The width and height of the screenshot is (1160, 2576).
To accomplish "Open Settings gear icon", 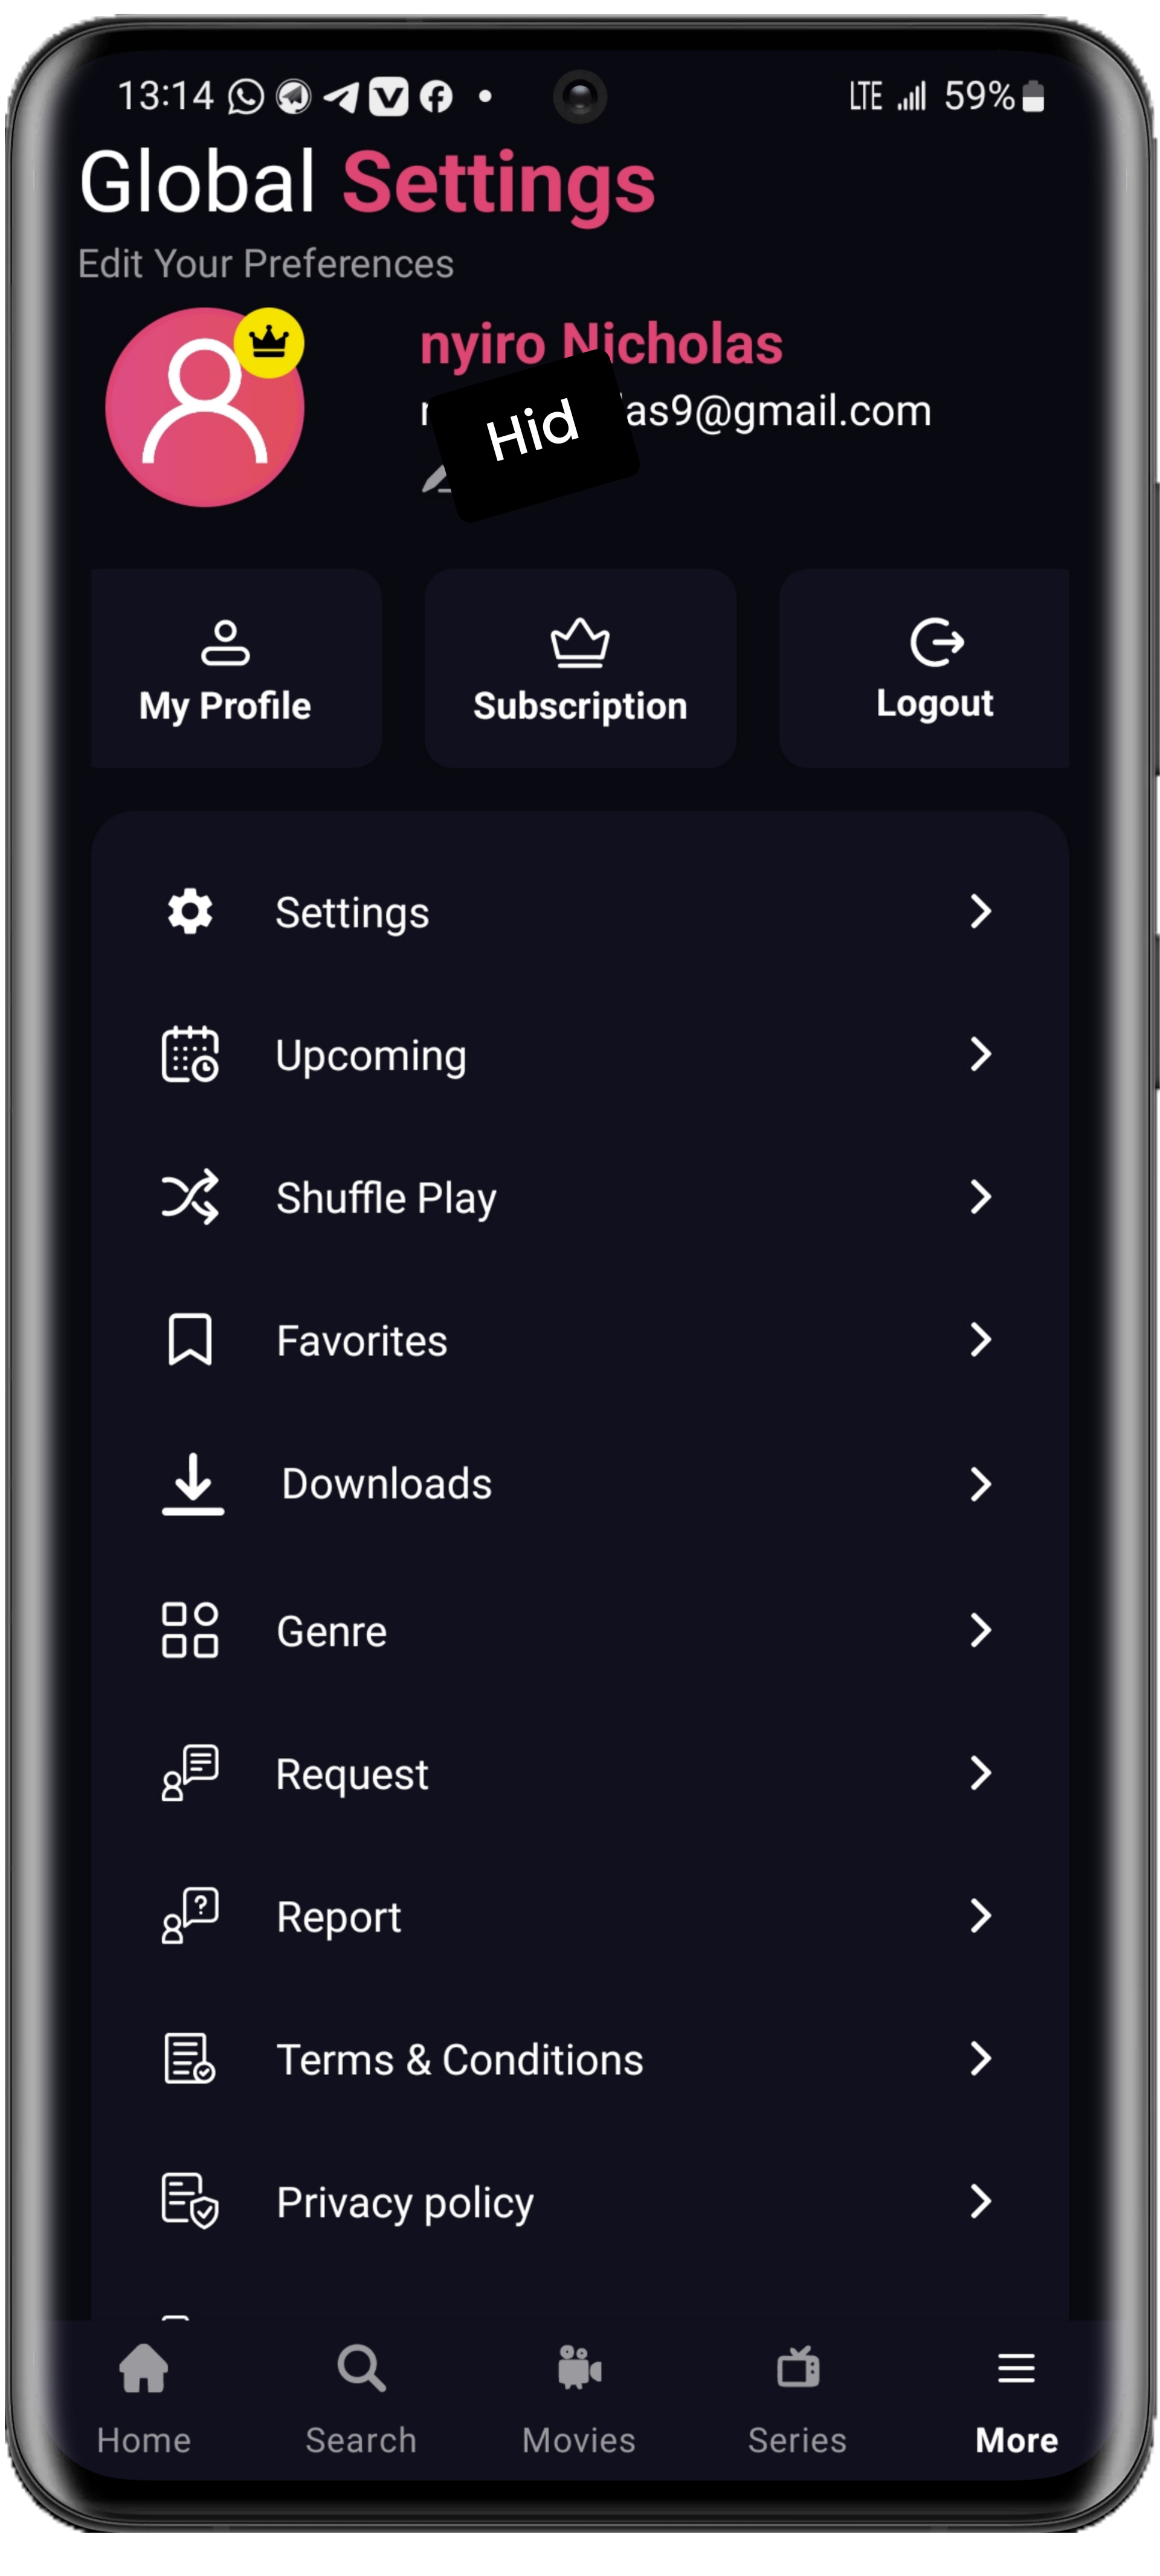I will (x=189, y=912).
